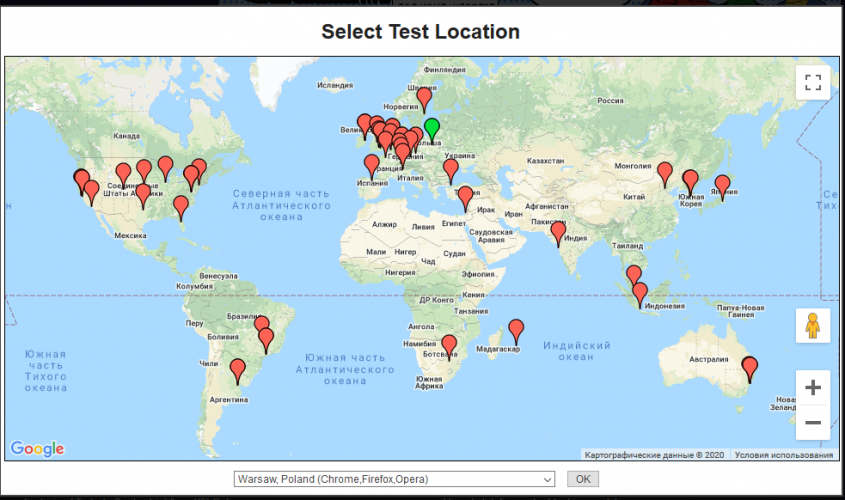845x500 pixels.
Task: Select the red marker in Argentina
Action: [x=237, y=371]
